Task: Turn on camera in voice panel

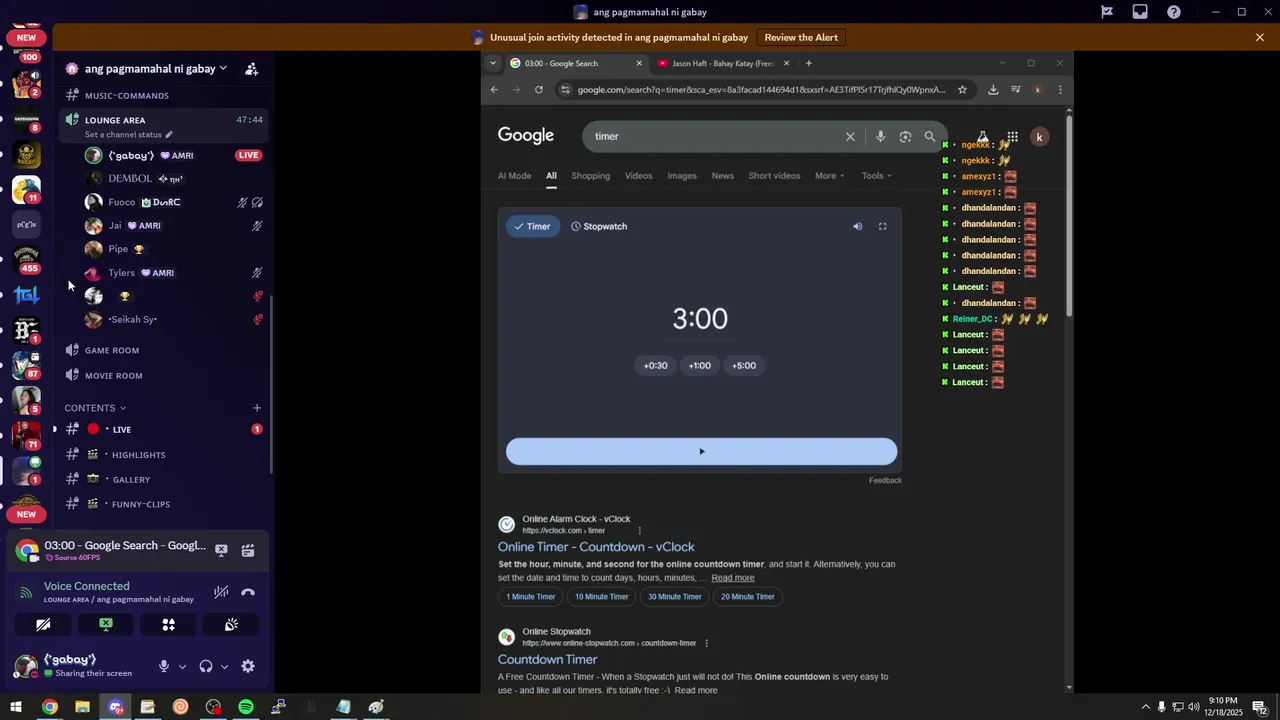Action: click(x=43, y=625)
